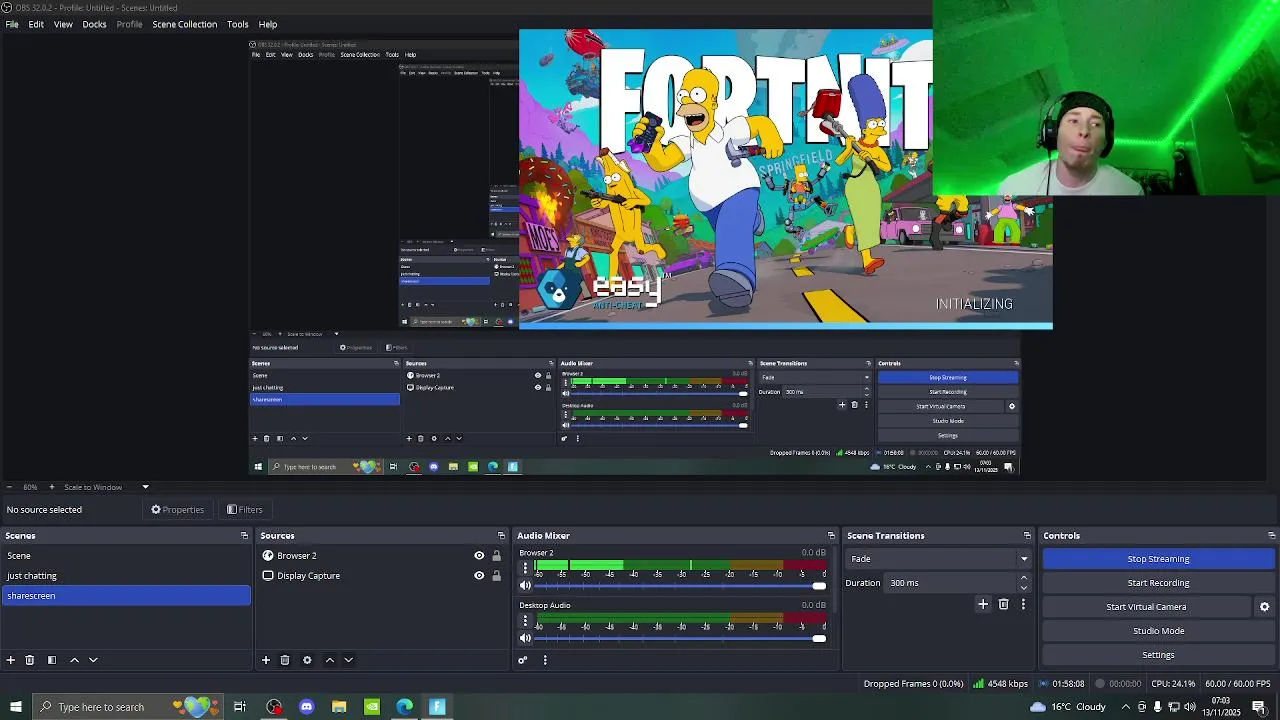Open Settings from Controls dock

pos(1158,655)
